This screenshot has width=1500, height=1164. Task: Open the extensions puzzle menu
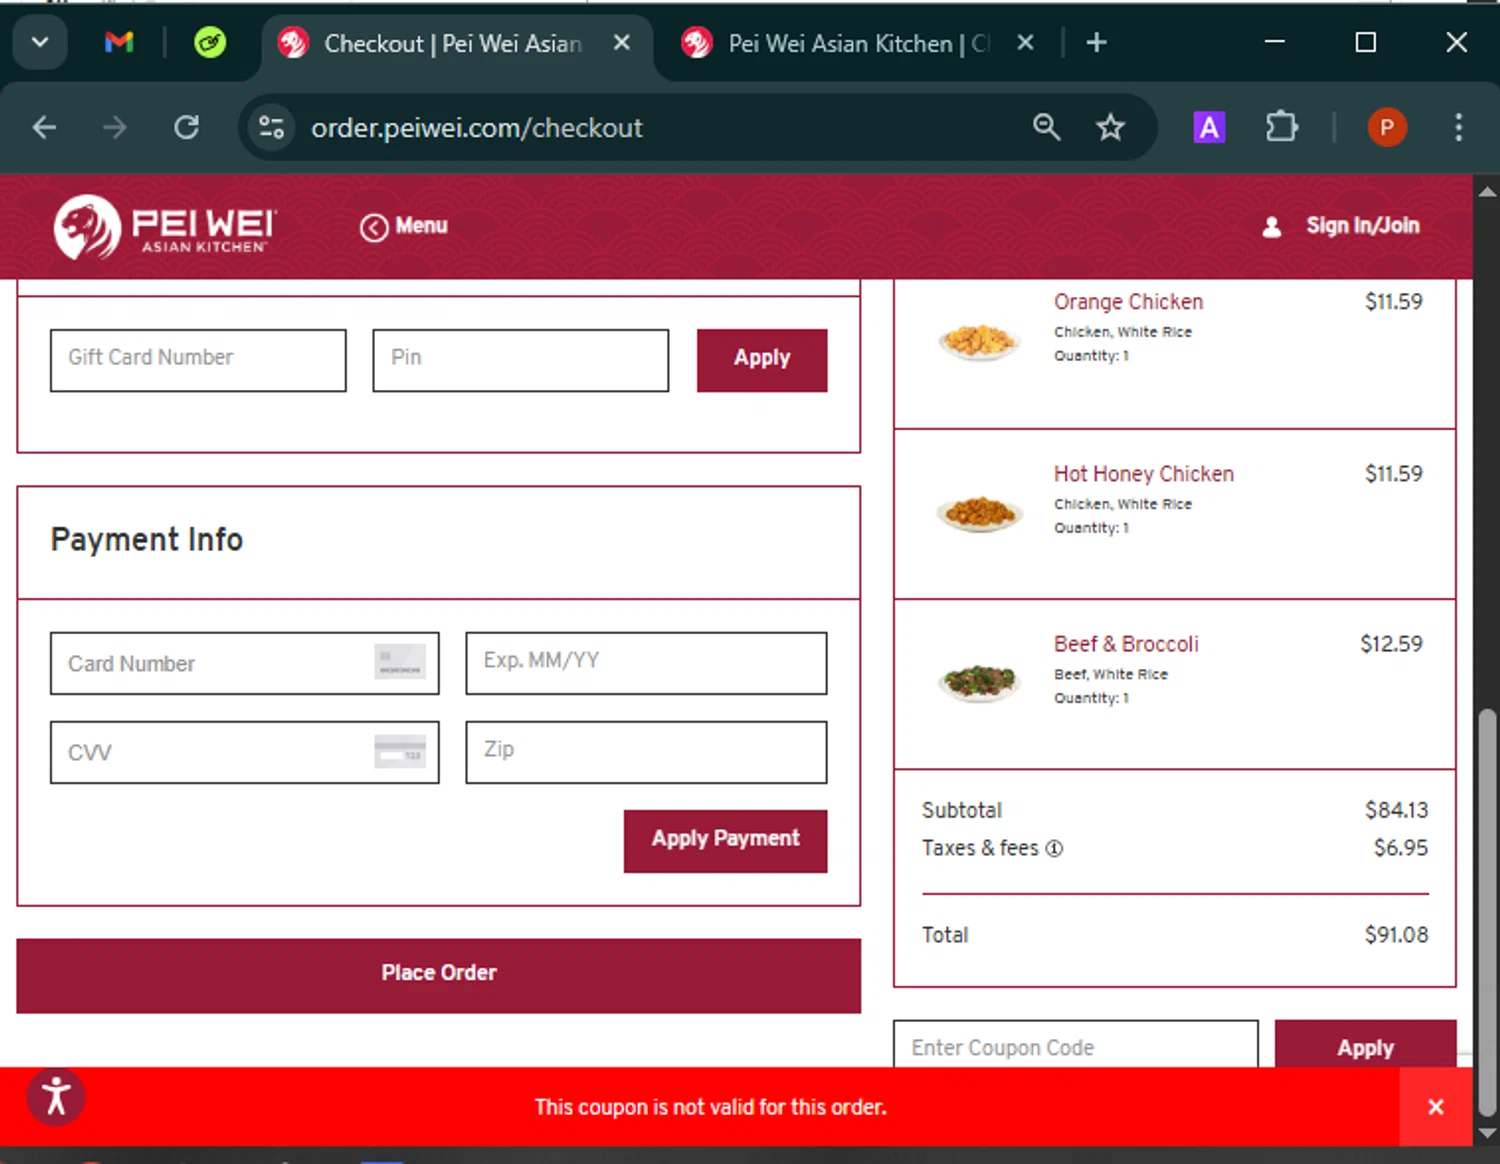[1281, 127]
